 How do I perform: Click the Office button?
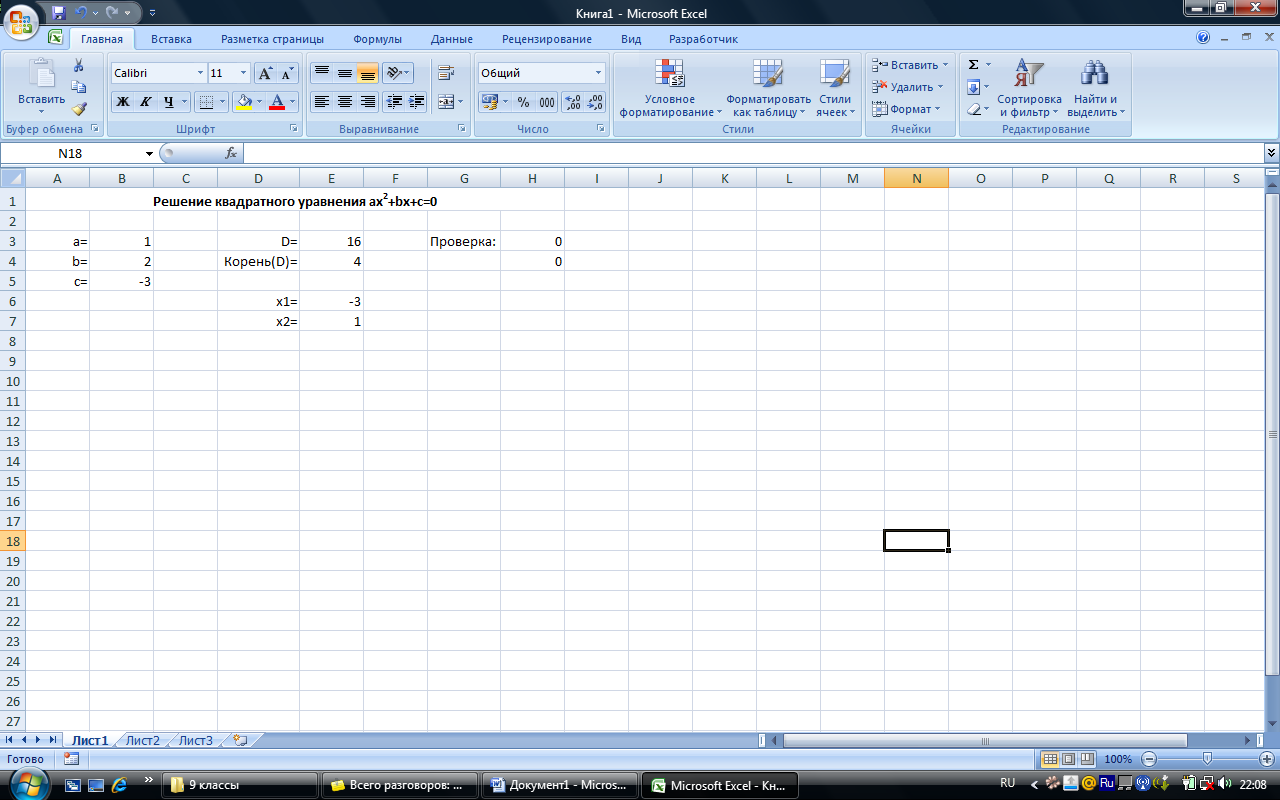click(21, 20)
